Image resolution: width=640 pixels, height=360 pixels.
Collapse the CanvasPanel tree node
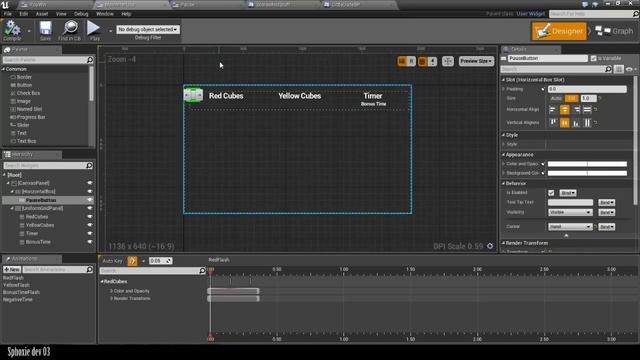point(8,183)
